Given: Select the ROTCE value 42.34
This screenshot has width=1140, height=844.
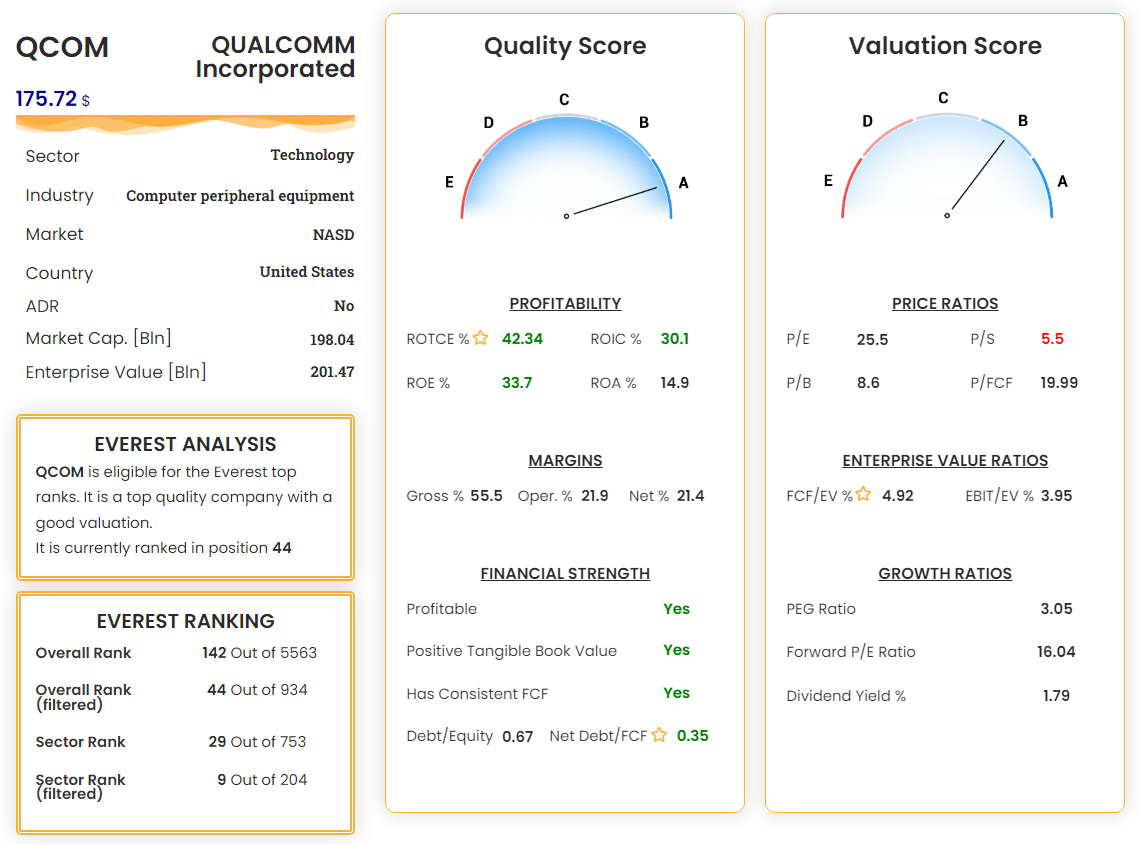Looking at the screenshot, I should [522, 339].
